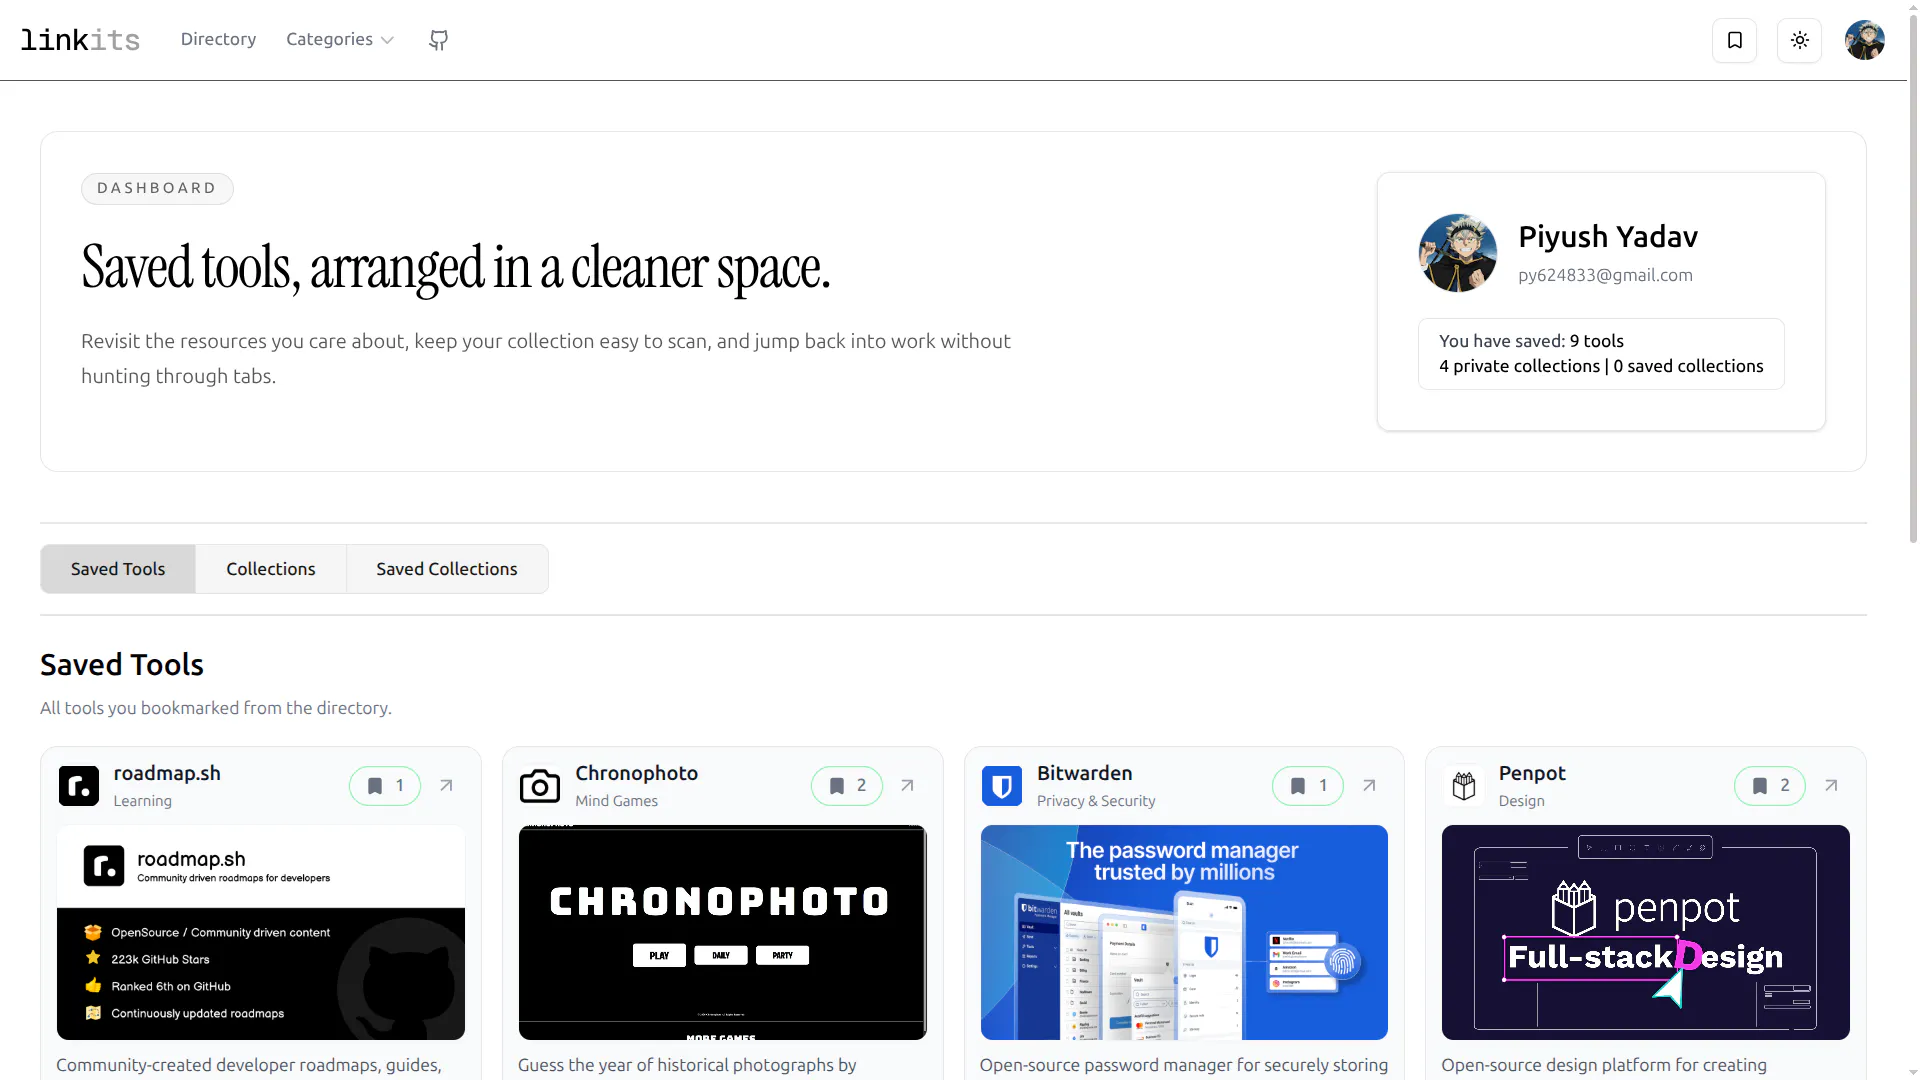Screen dimensions: 1920x1080
Task: Open Chronophoto external link arrow
Action: (x=907, y=786)
